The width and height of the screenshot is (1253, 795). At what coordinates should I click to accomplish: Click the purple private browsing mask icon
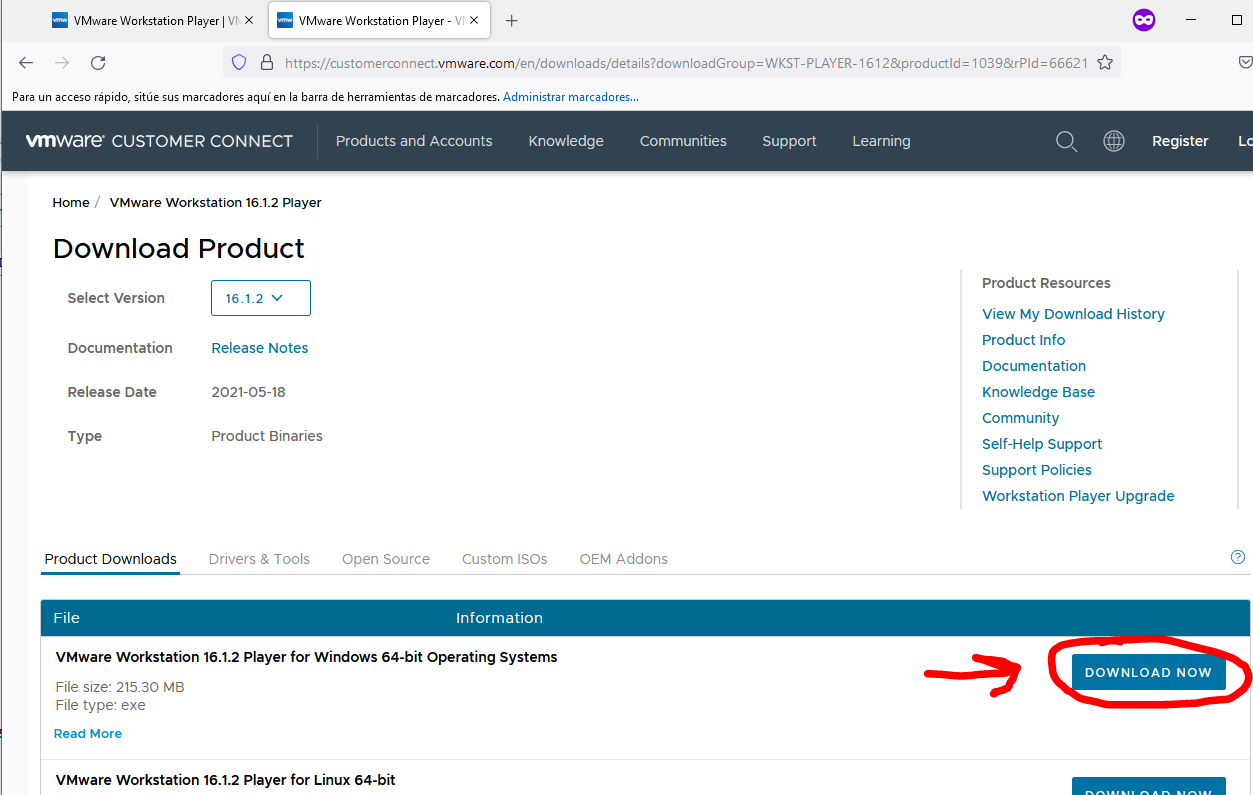tap(1144, 20)
